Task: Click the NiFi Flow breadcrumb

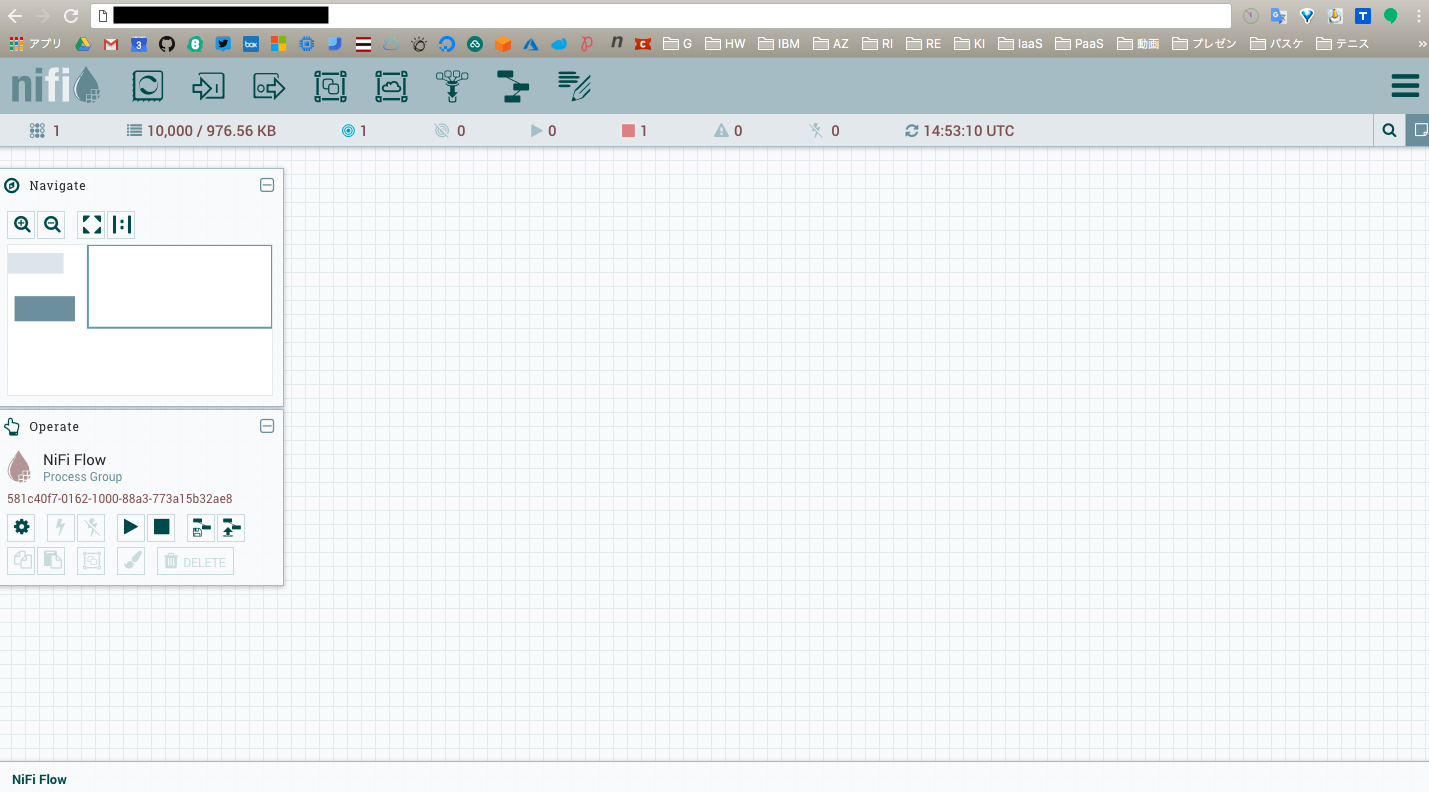Action: 39,779
